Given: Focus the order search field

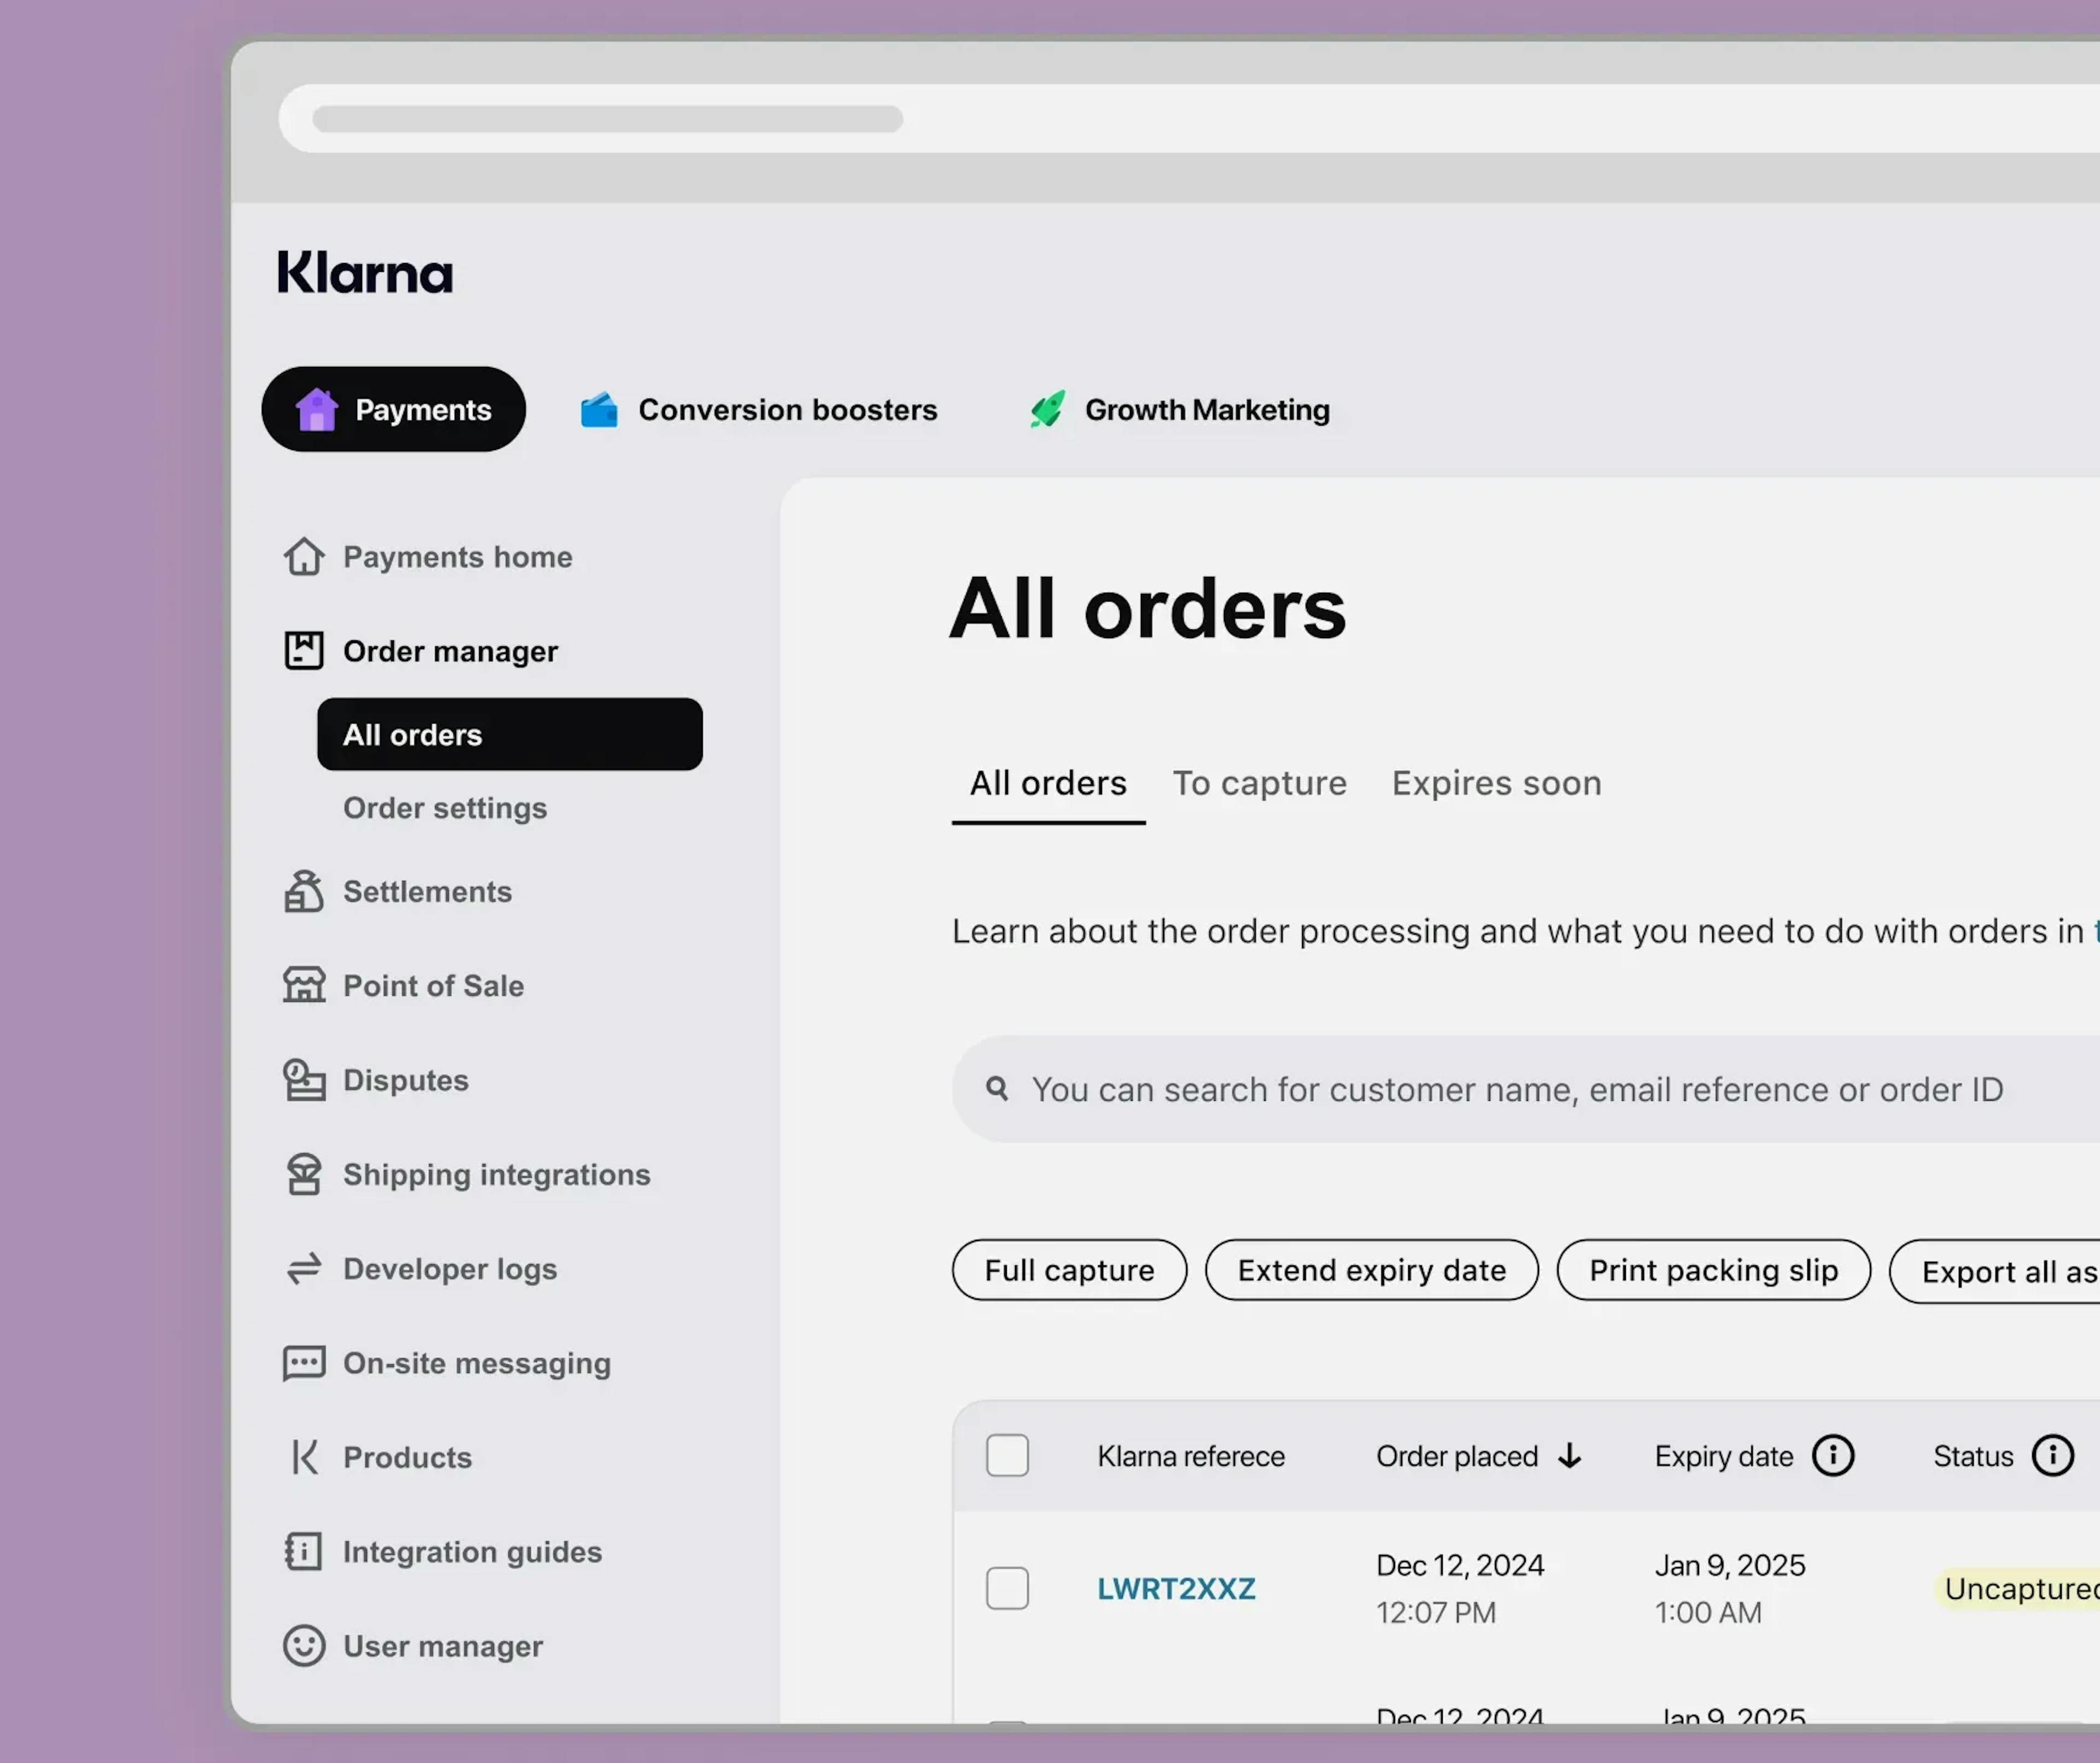Looking at the screenshot, I should (x=1526, y=1089).
